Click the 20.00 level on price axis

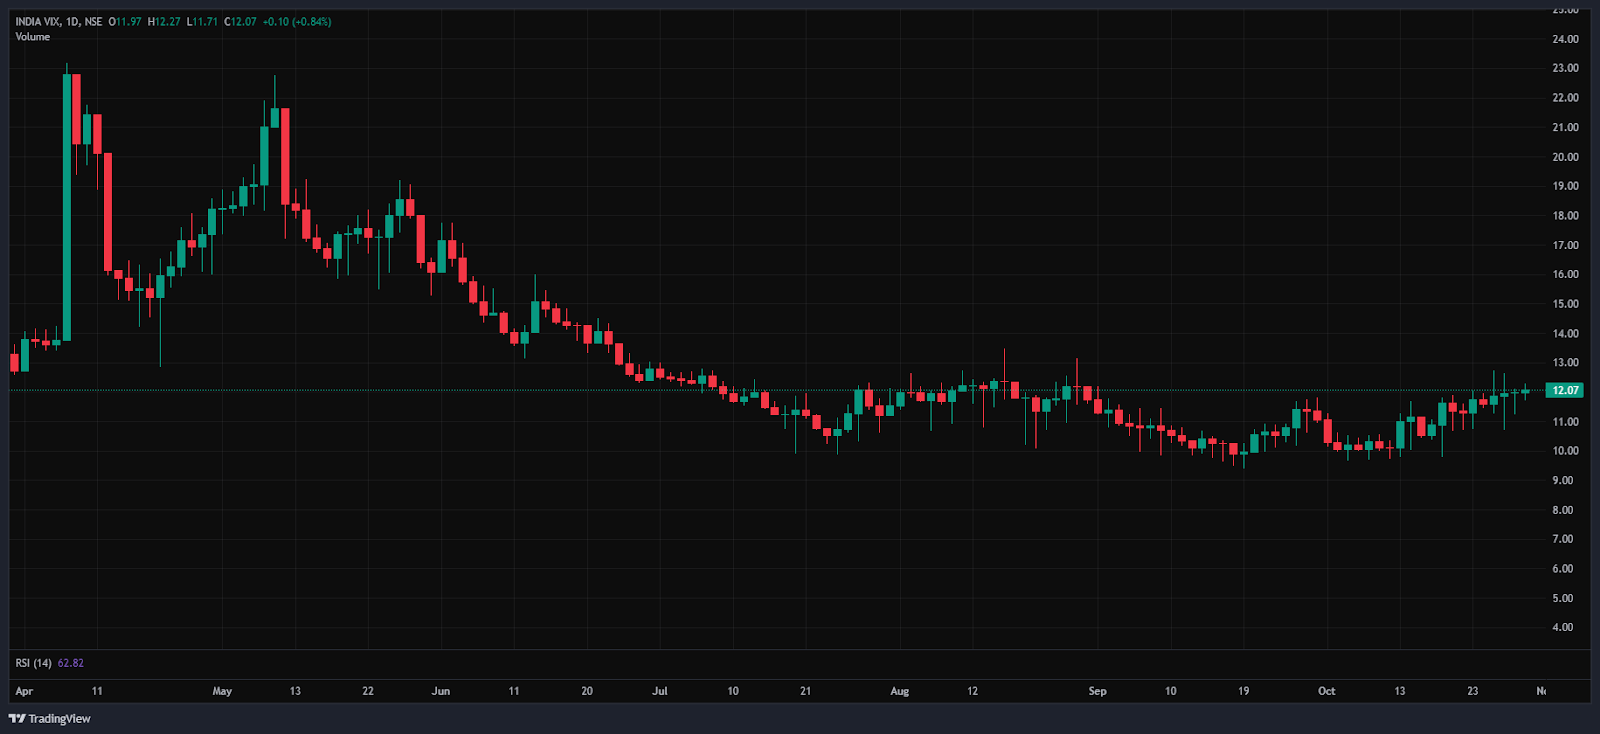1565,157
